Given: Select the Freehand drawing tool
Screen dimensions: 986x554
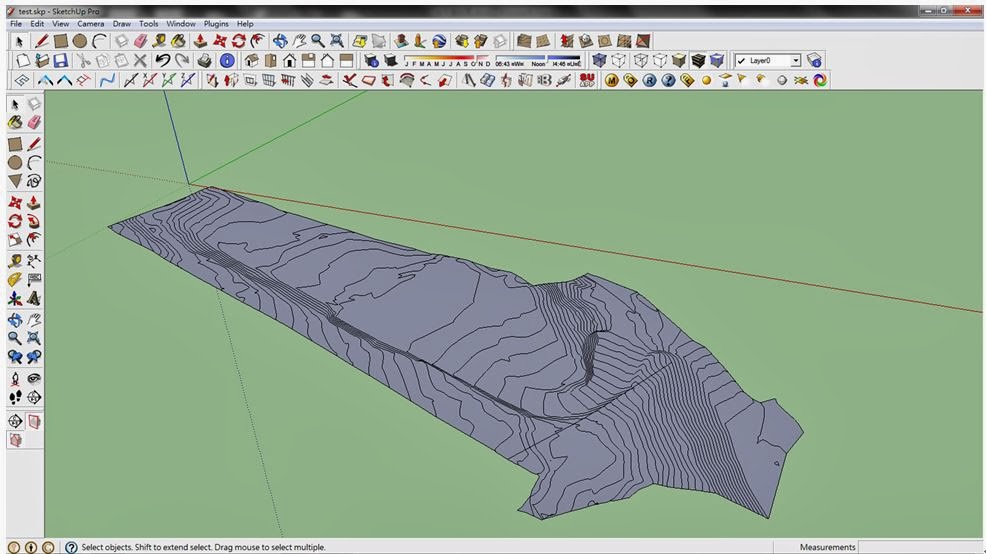Looking at the screenshot, I should point(34,181).
